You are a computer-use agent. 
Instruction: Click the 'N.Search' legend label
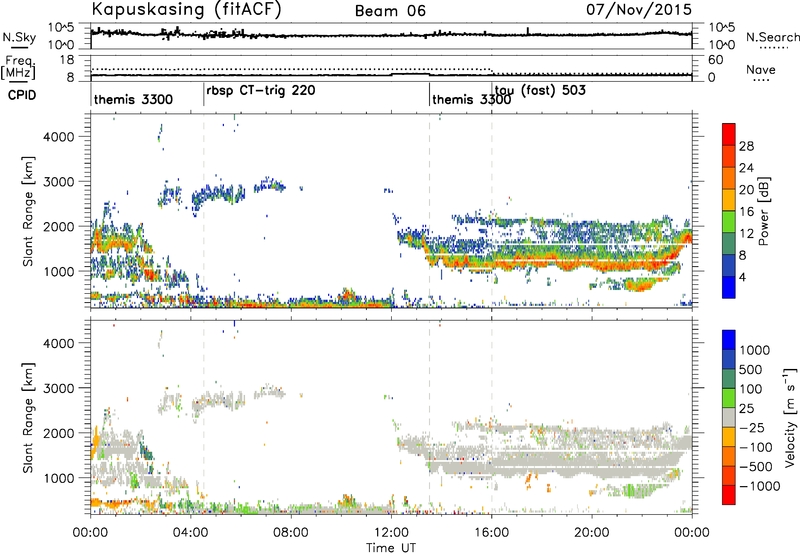point(772,37)
